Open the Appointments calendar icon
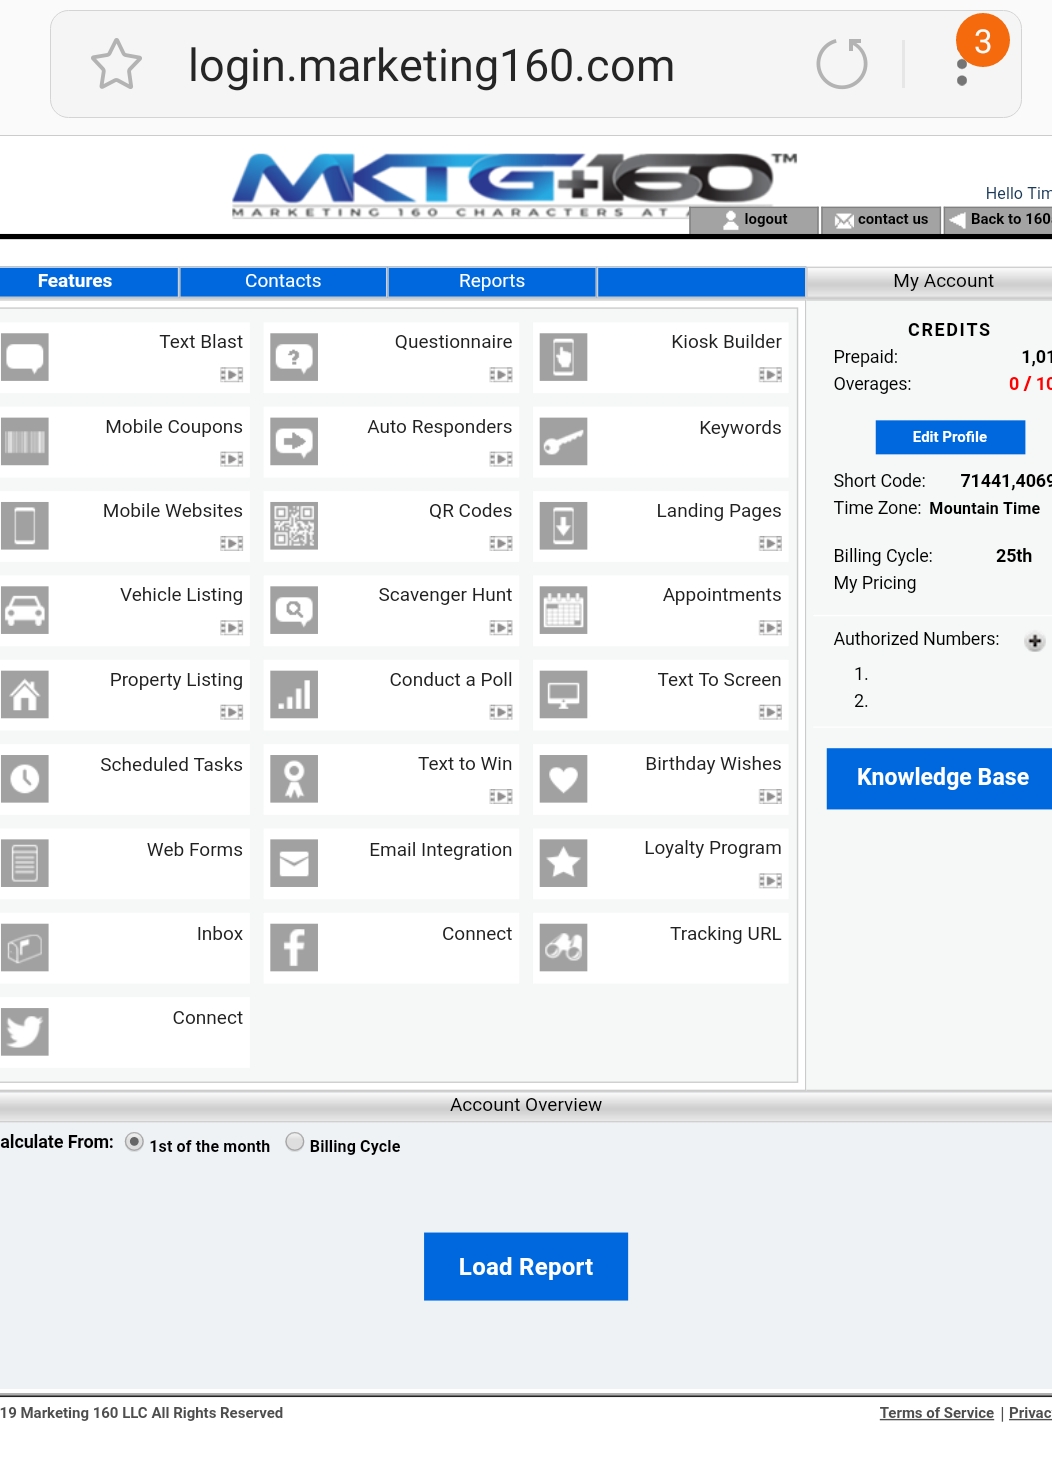 (563, 610)
